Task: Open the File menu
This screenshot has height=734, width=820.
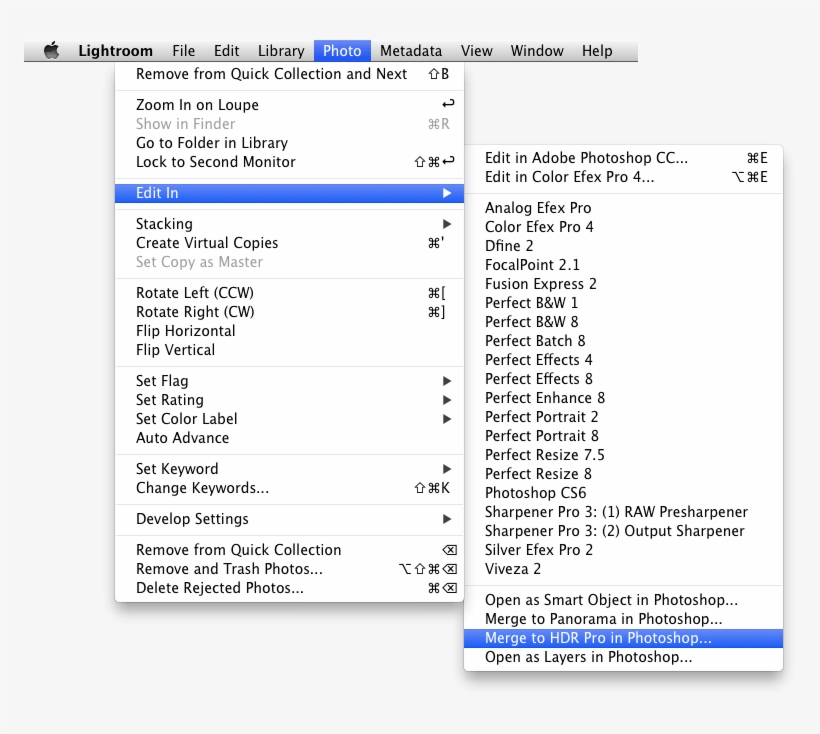Action: click(184, 51)
